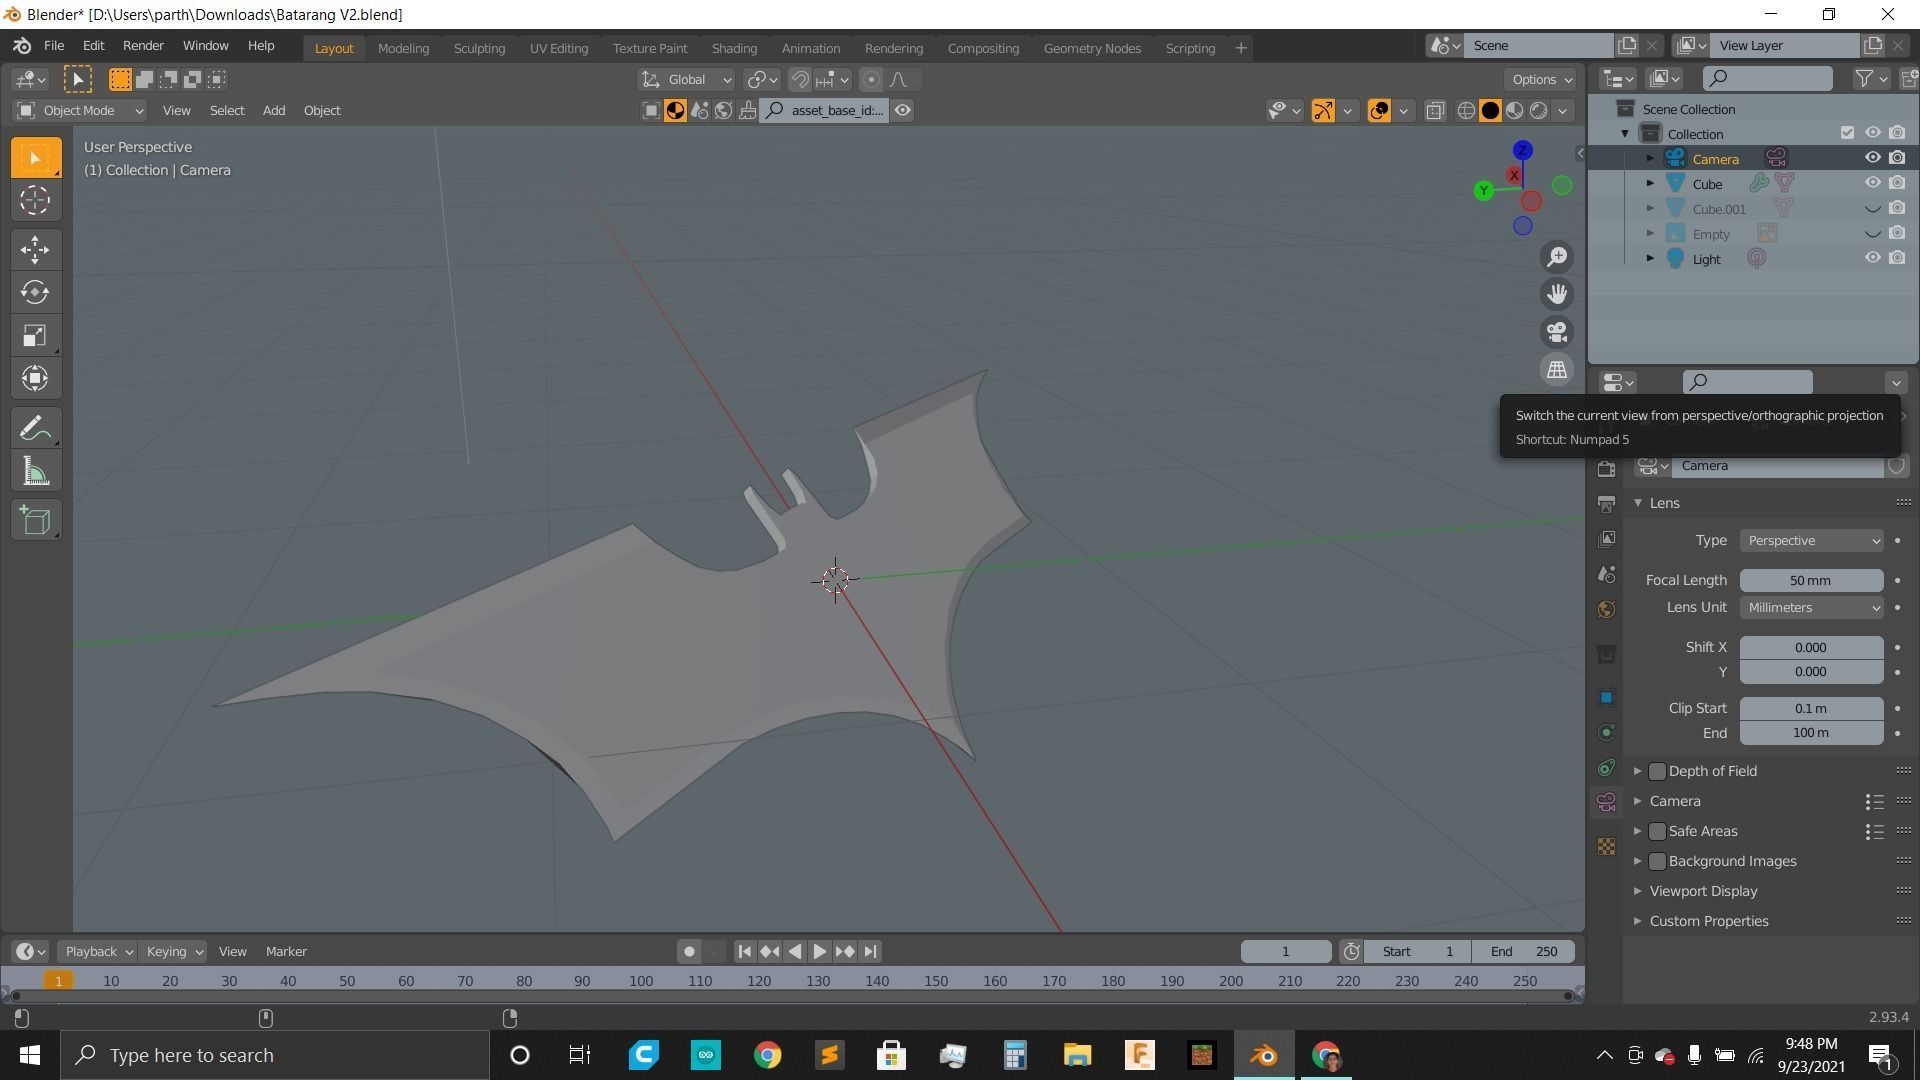Open Playback dropdown in timeline

98,952
